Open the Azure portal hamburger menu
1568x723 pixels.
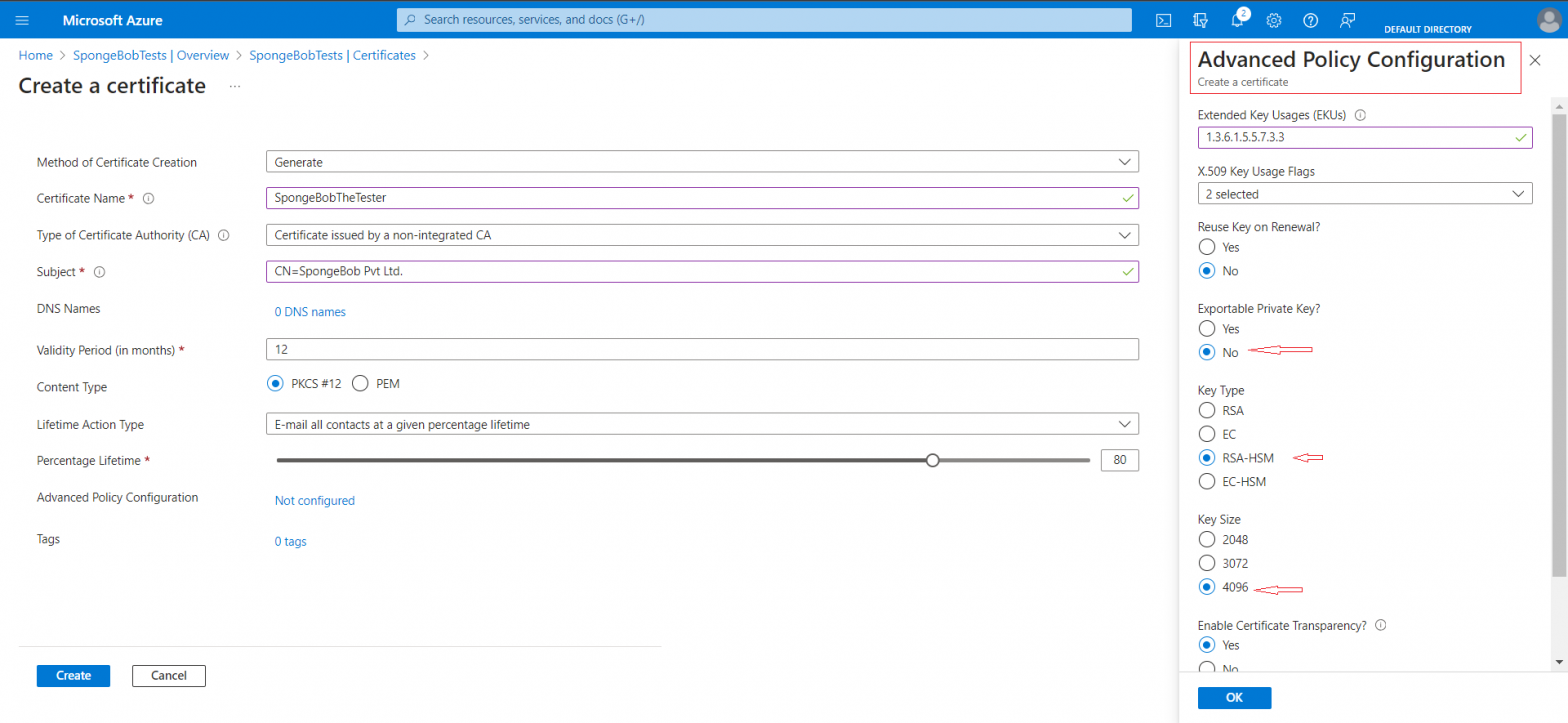pos(23,20)
